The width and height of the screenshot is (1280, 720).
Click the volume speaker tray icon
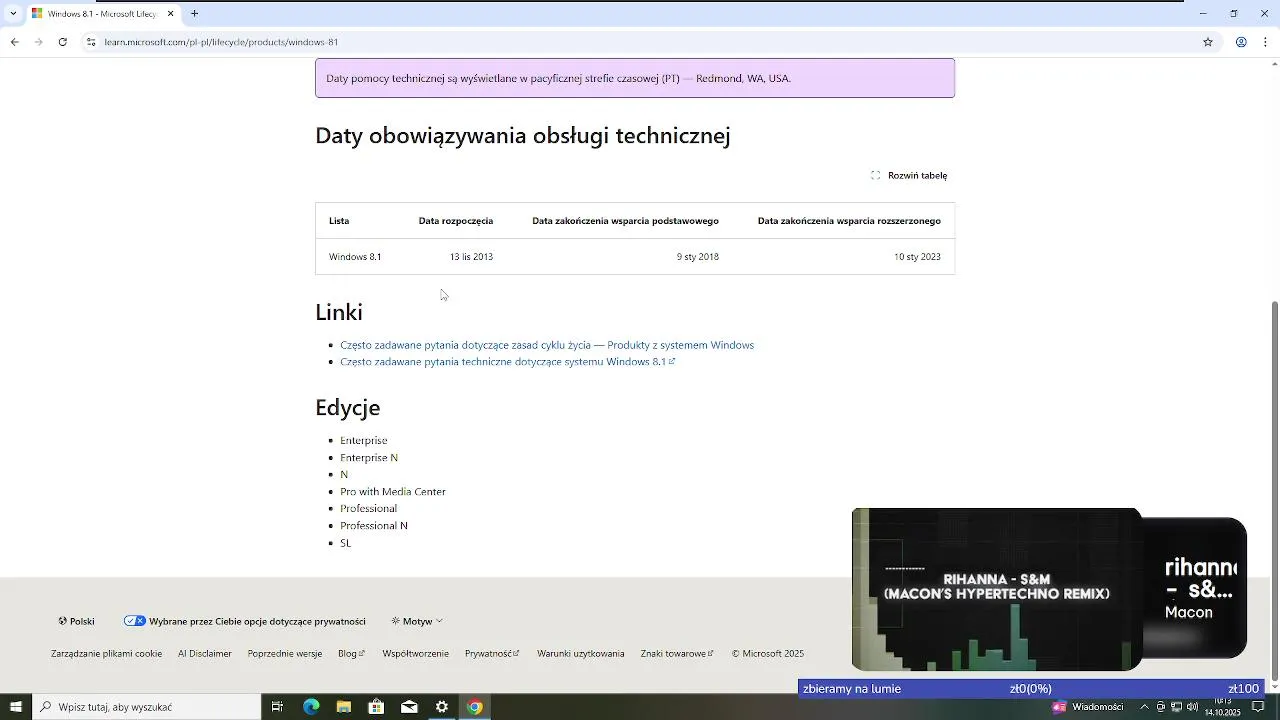point(1193,707)
